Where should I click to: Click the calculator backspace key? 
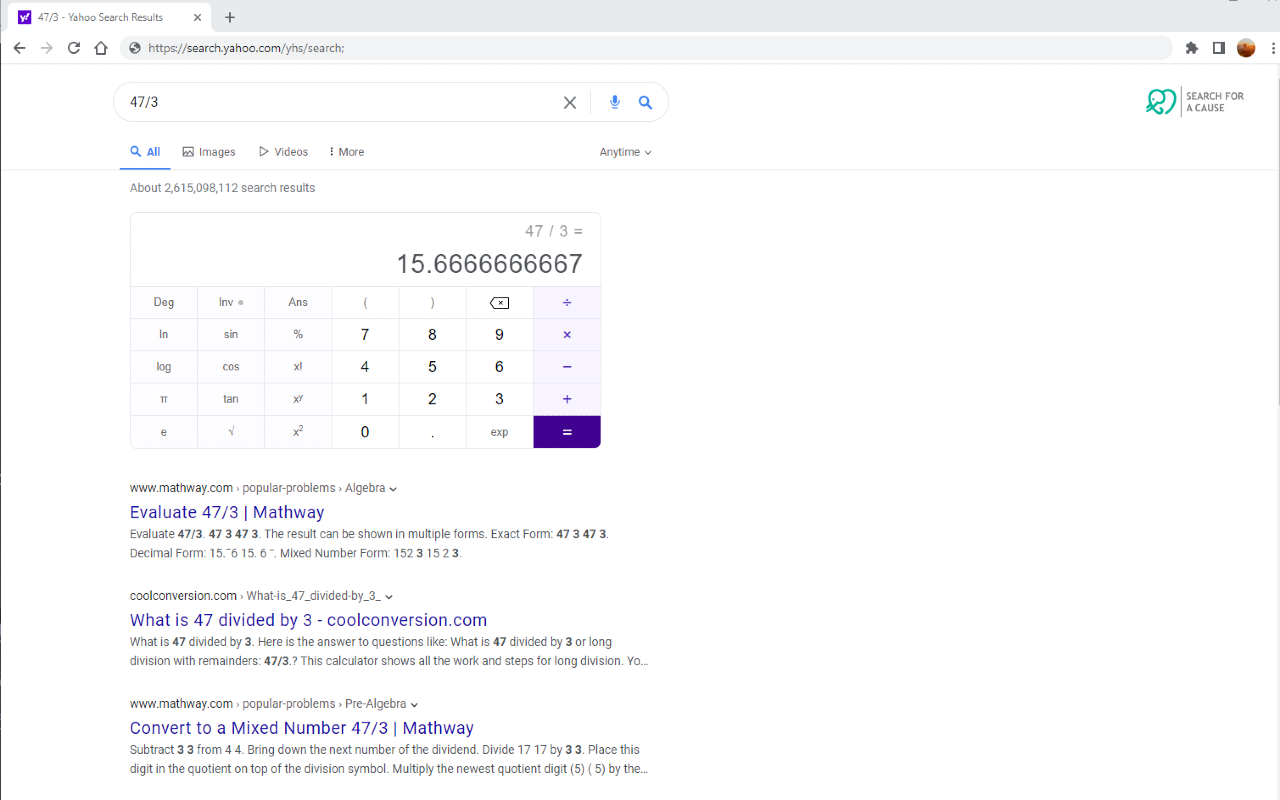500,303
